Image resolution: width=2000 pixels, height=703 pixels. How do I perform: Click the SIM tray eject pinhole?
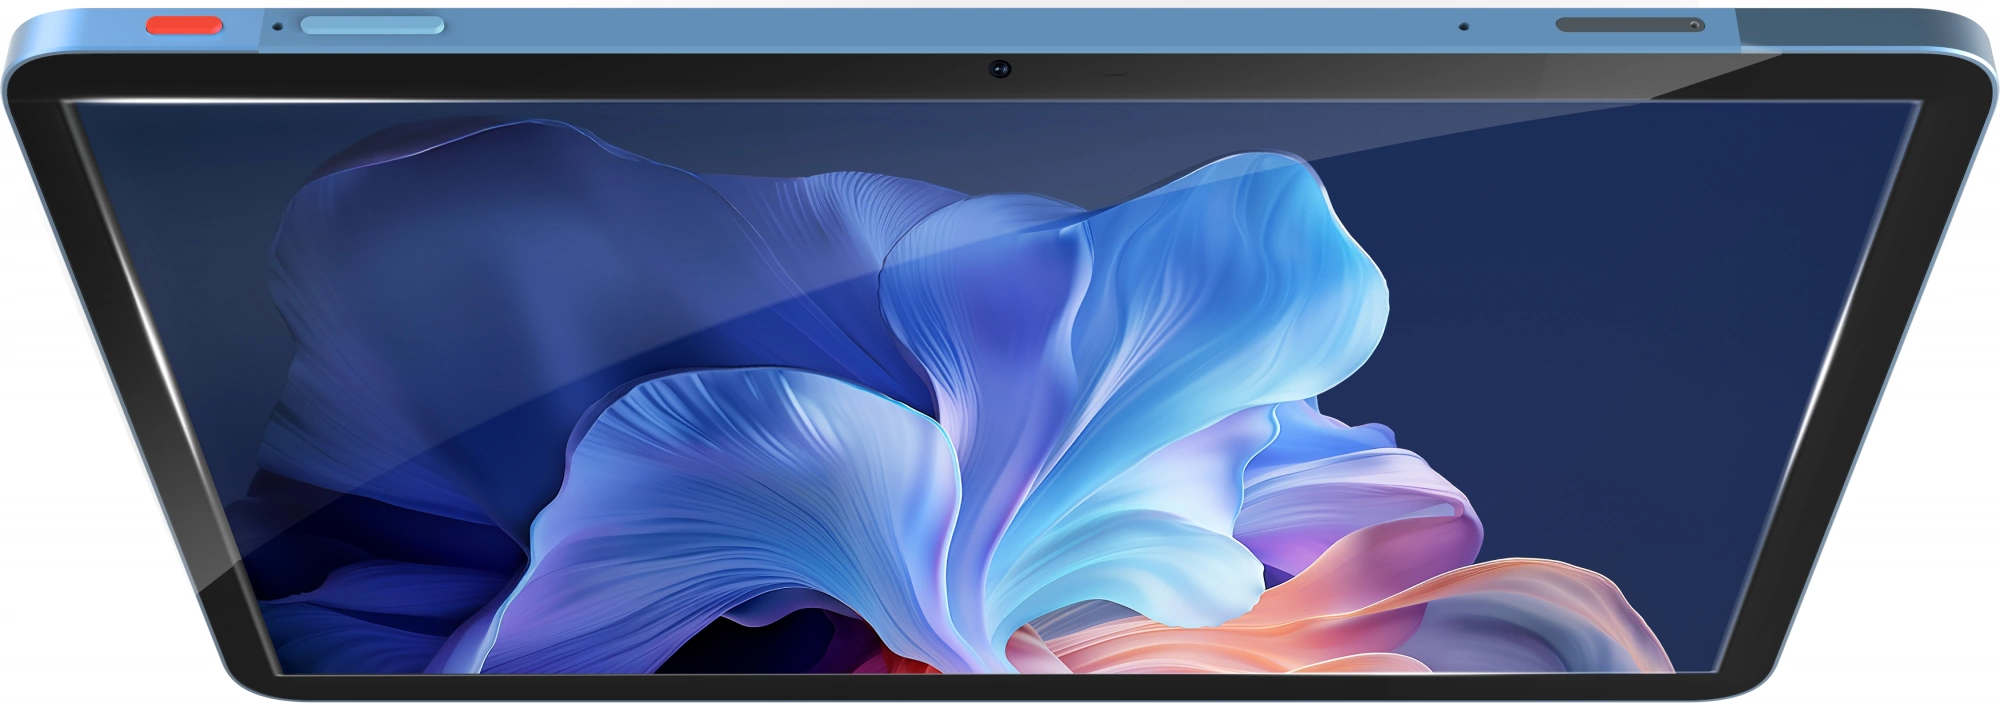pyautogui.click(x=1694, y=25)
